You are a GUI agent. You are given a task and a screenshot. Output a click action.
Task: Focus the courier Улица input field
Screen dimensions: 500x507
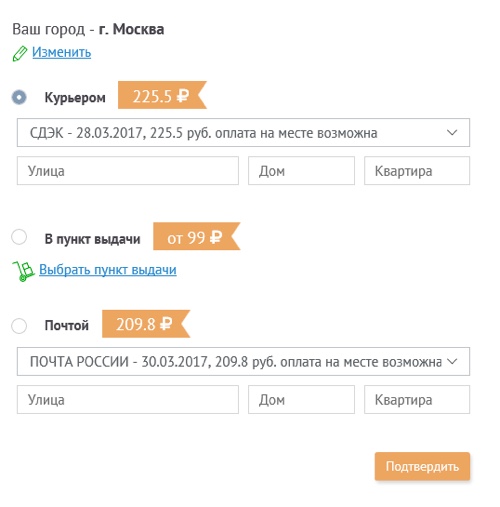tap(128, 171)
